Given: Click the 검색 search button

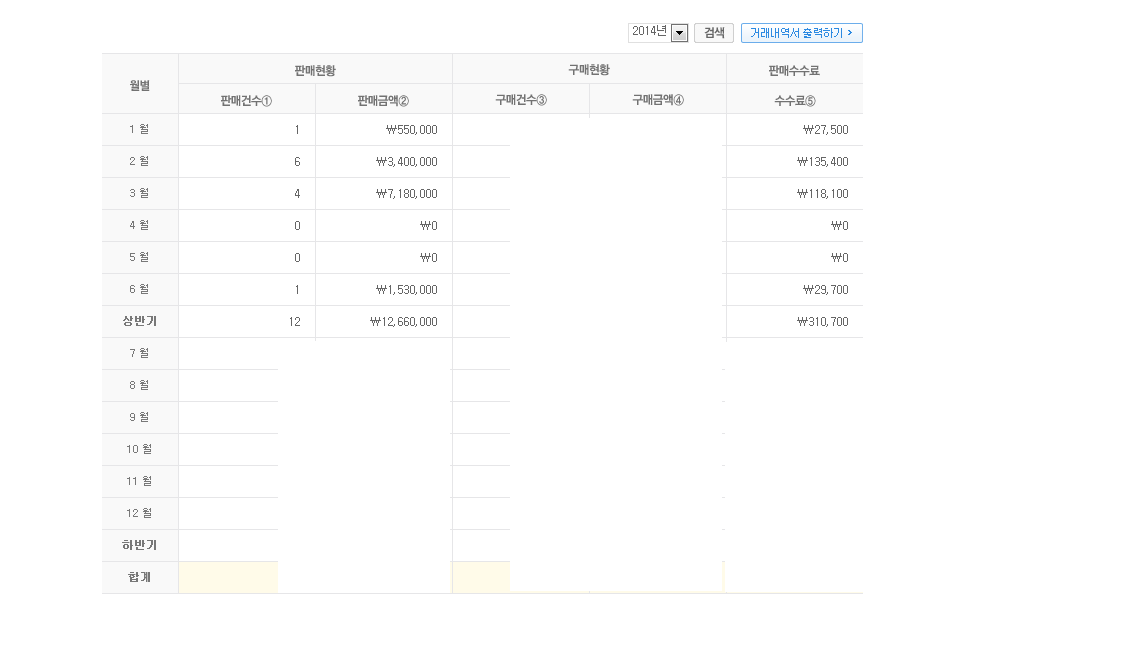Looking at the screenshot, I should point(714,33).
